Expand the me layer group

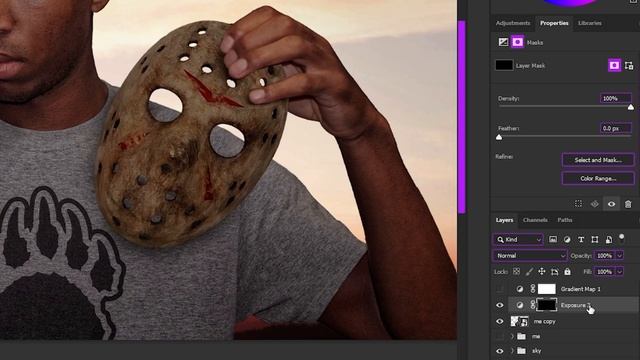click(512, 336)
